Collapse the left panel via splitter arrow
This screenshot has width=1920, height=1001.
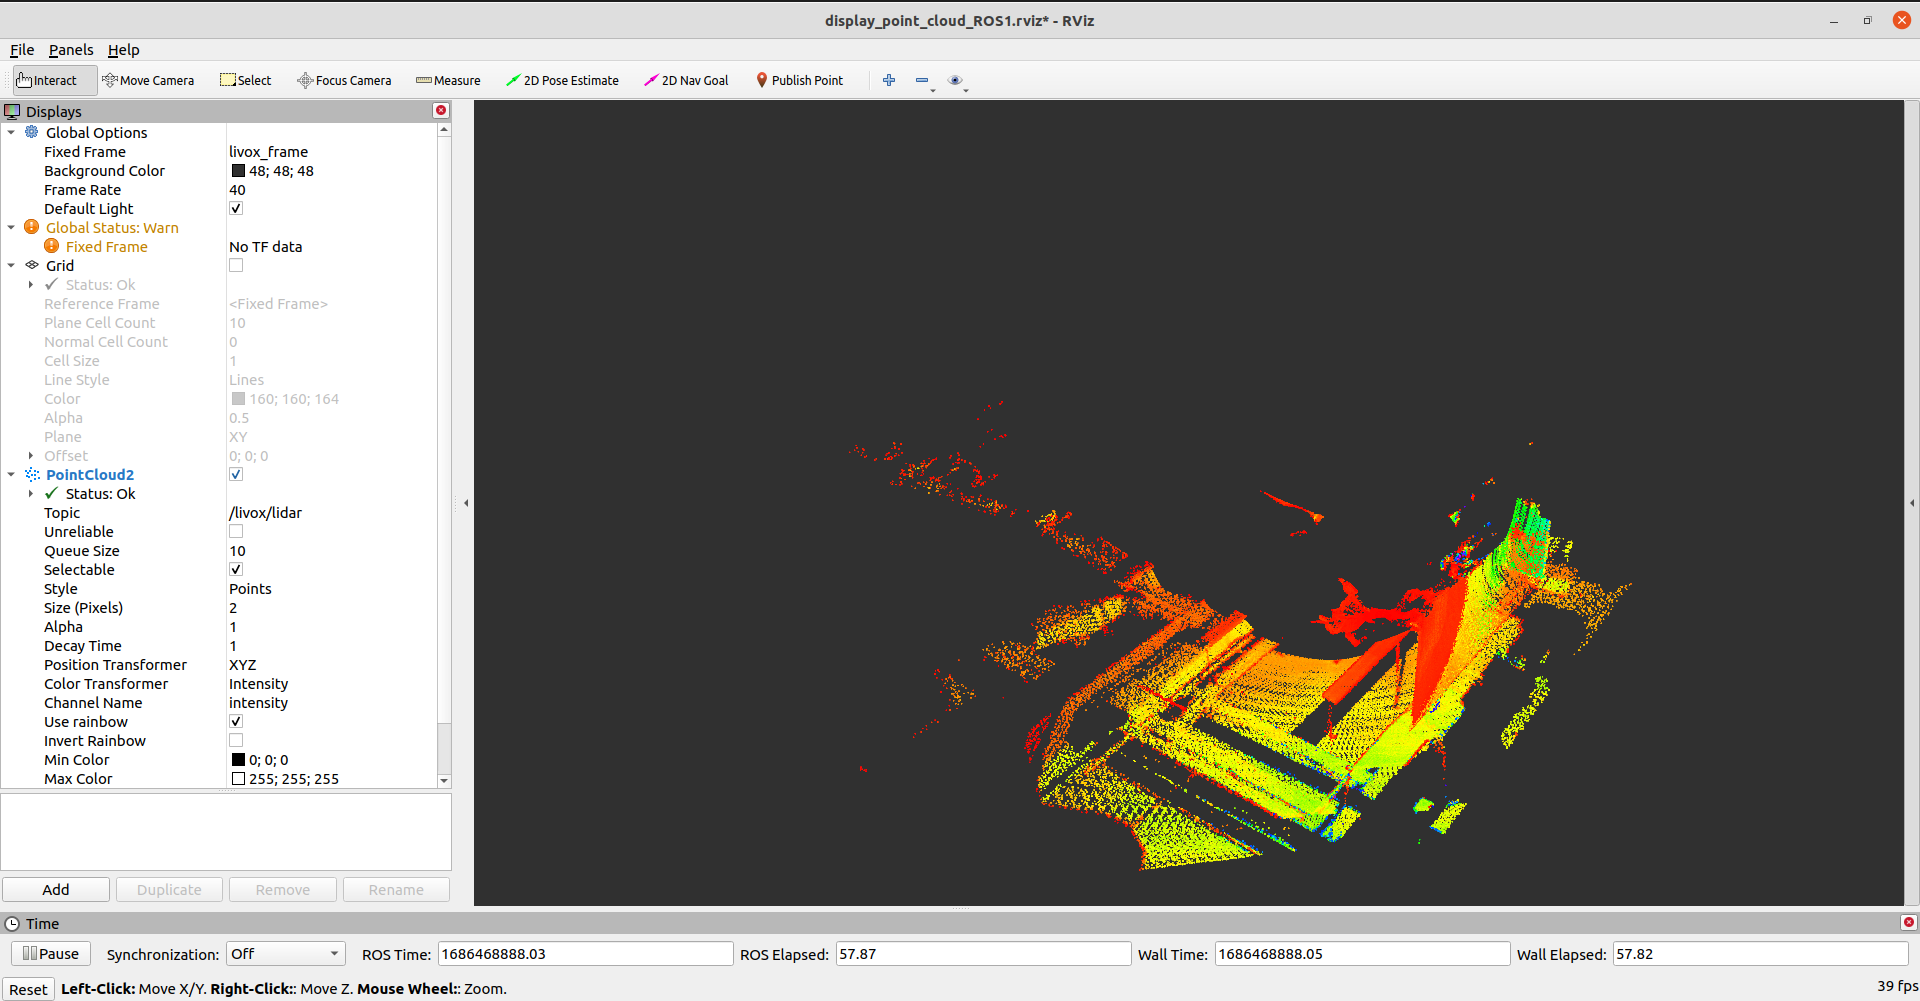point(466,503)
